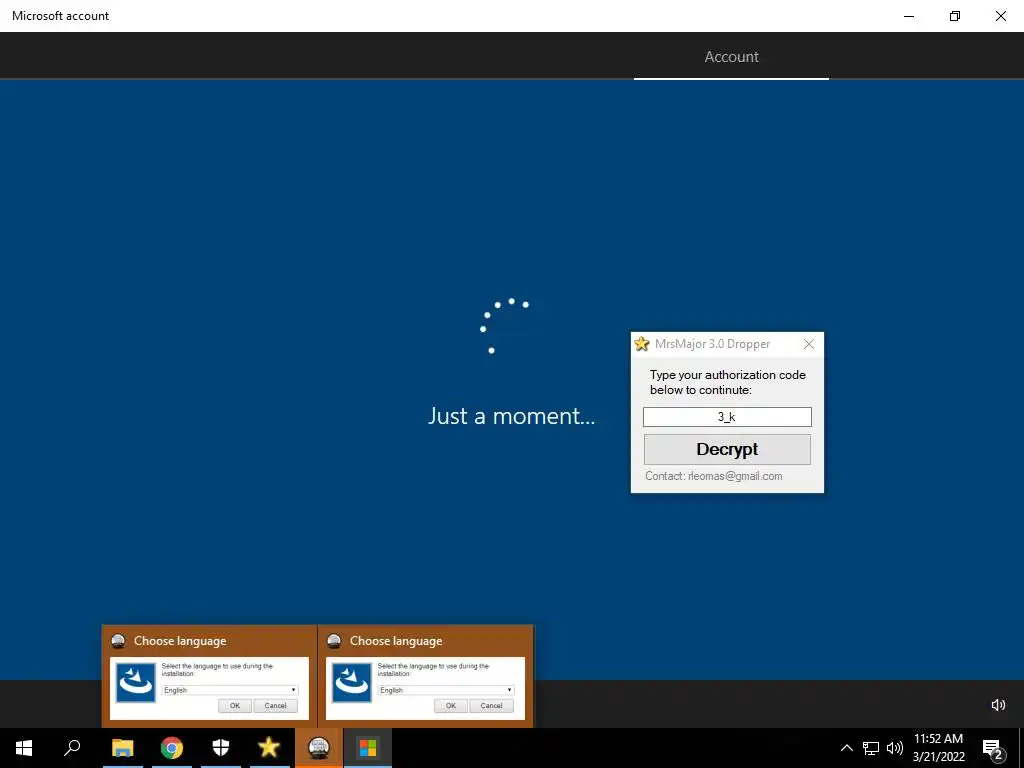Select the Account tab
The height and width of the screenshot is (768, 1024).
731,57
